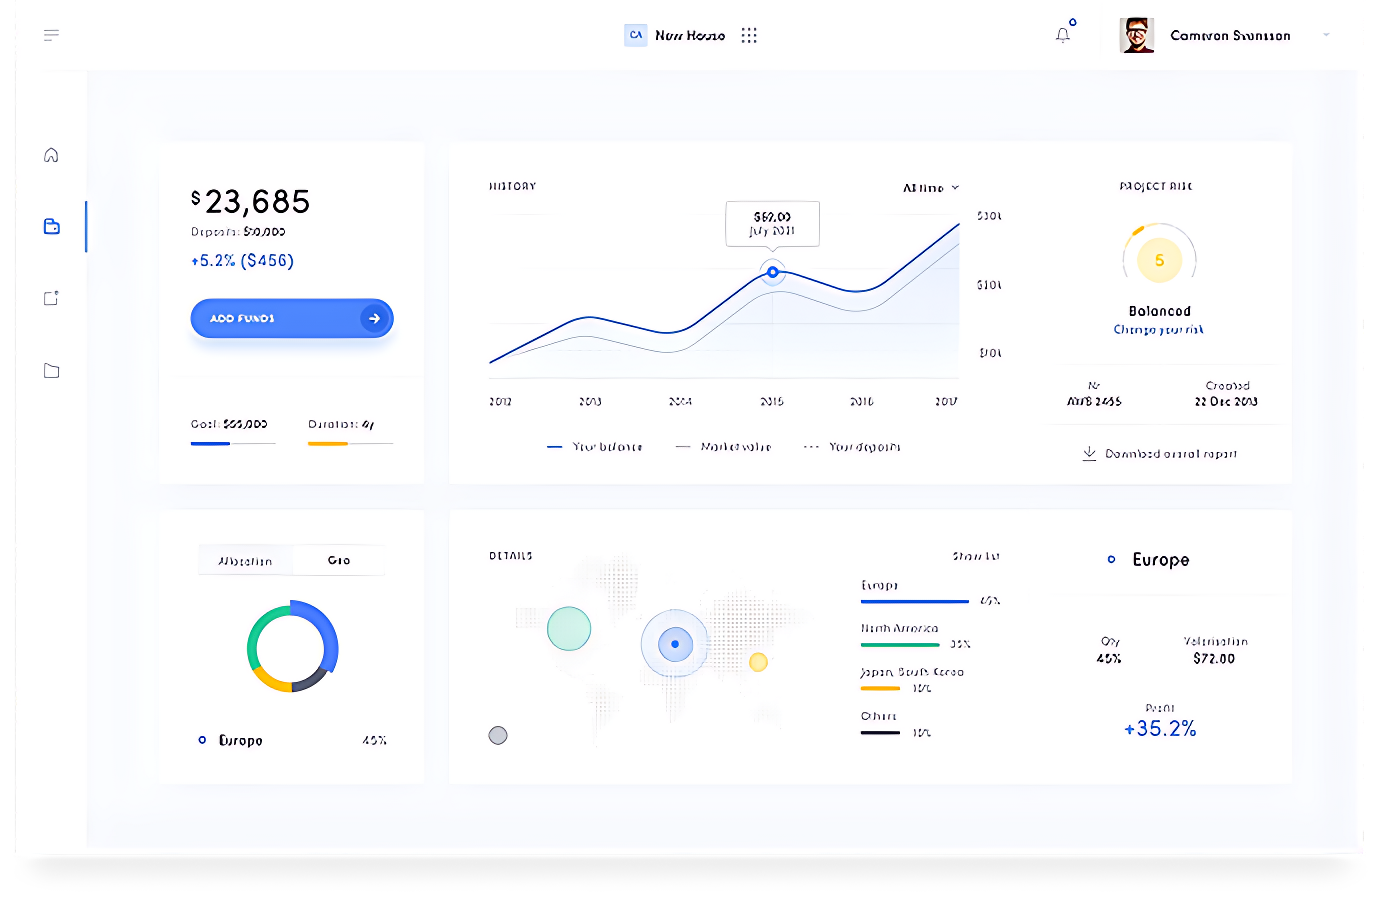Switch to the Geo tab

(x=339, y=560)
